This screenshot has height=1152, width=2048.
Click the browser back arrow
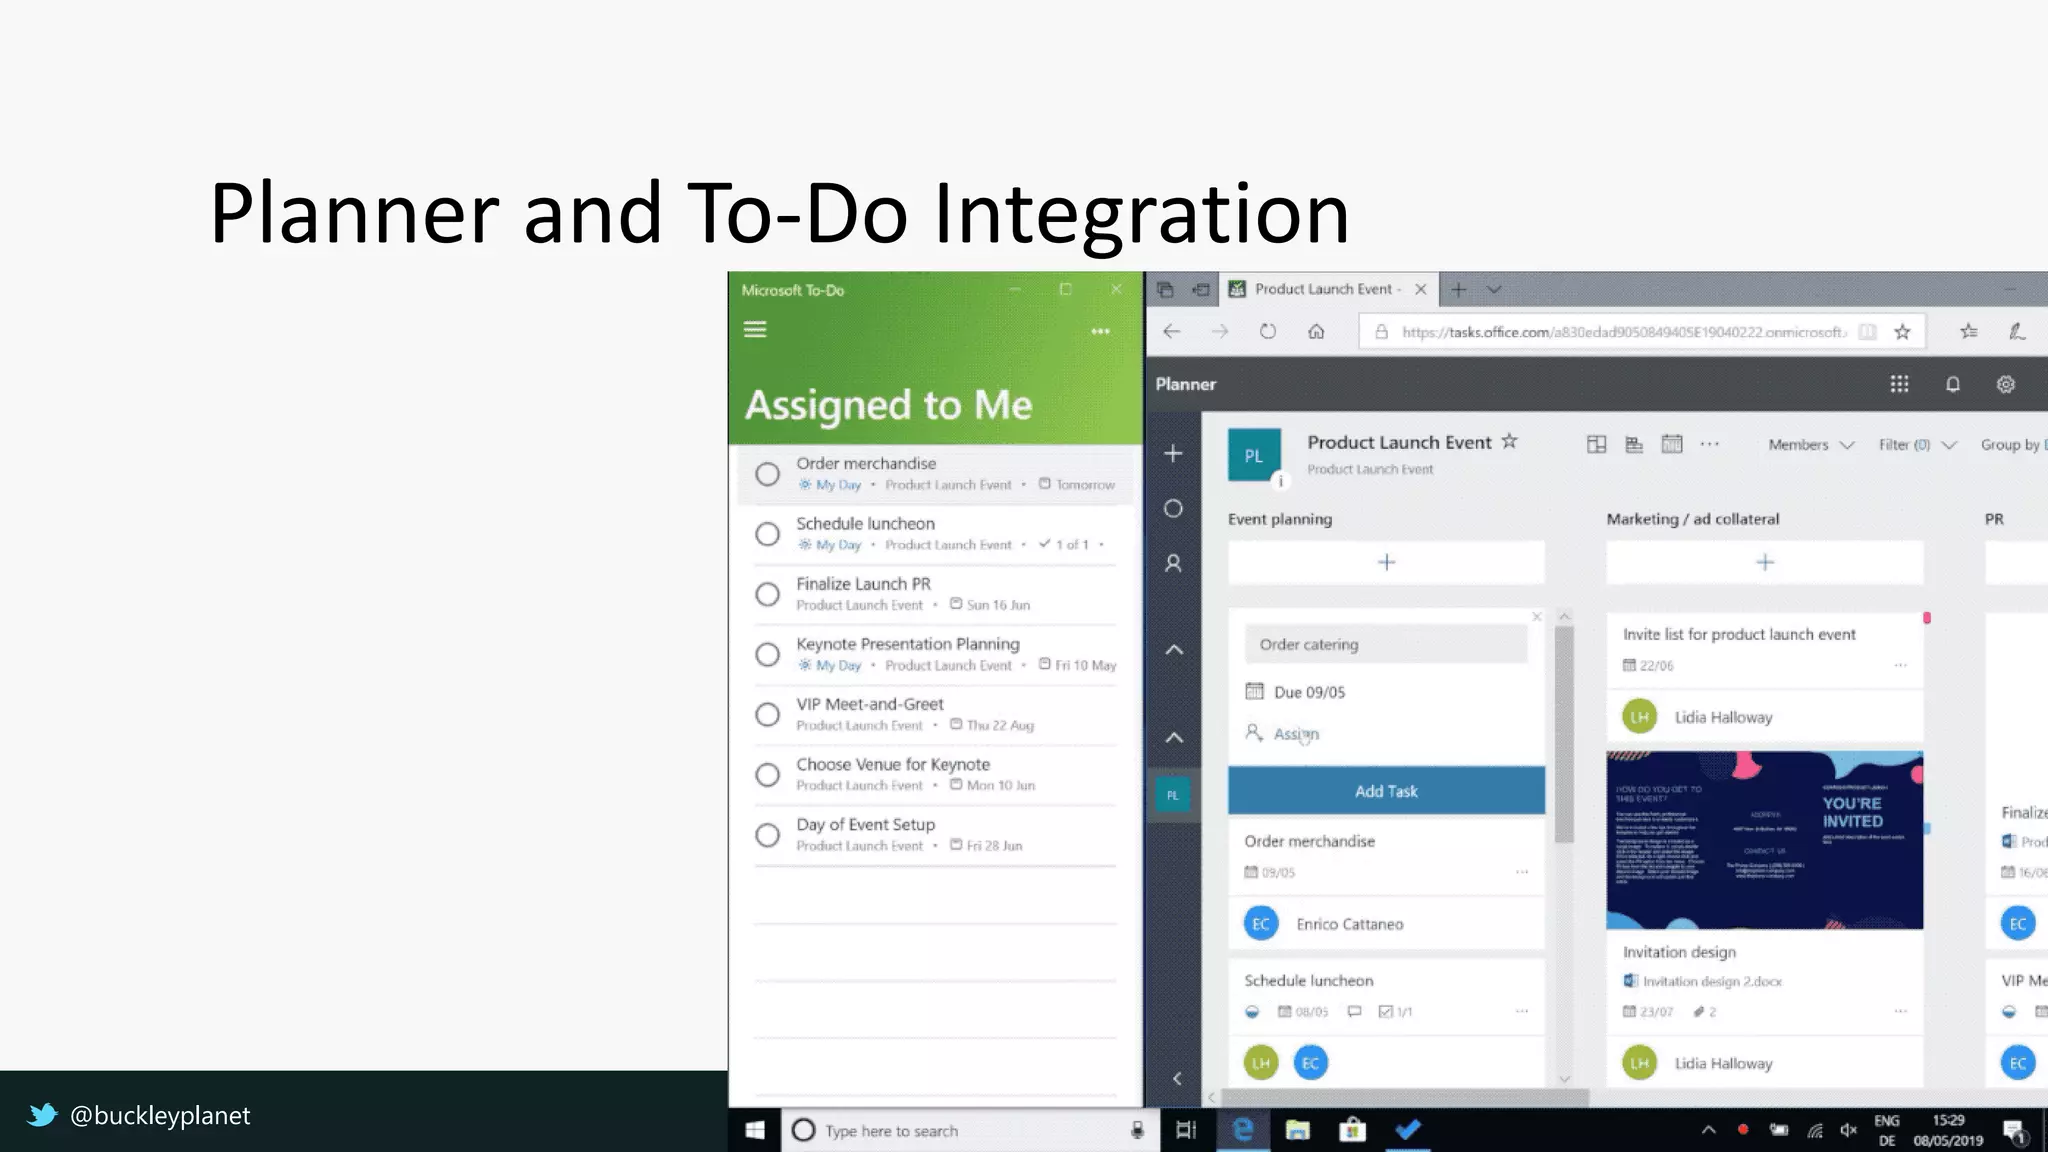click(x=1172, y=331)
